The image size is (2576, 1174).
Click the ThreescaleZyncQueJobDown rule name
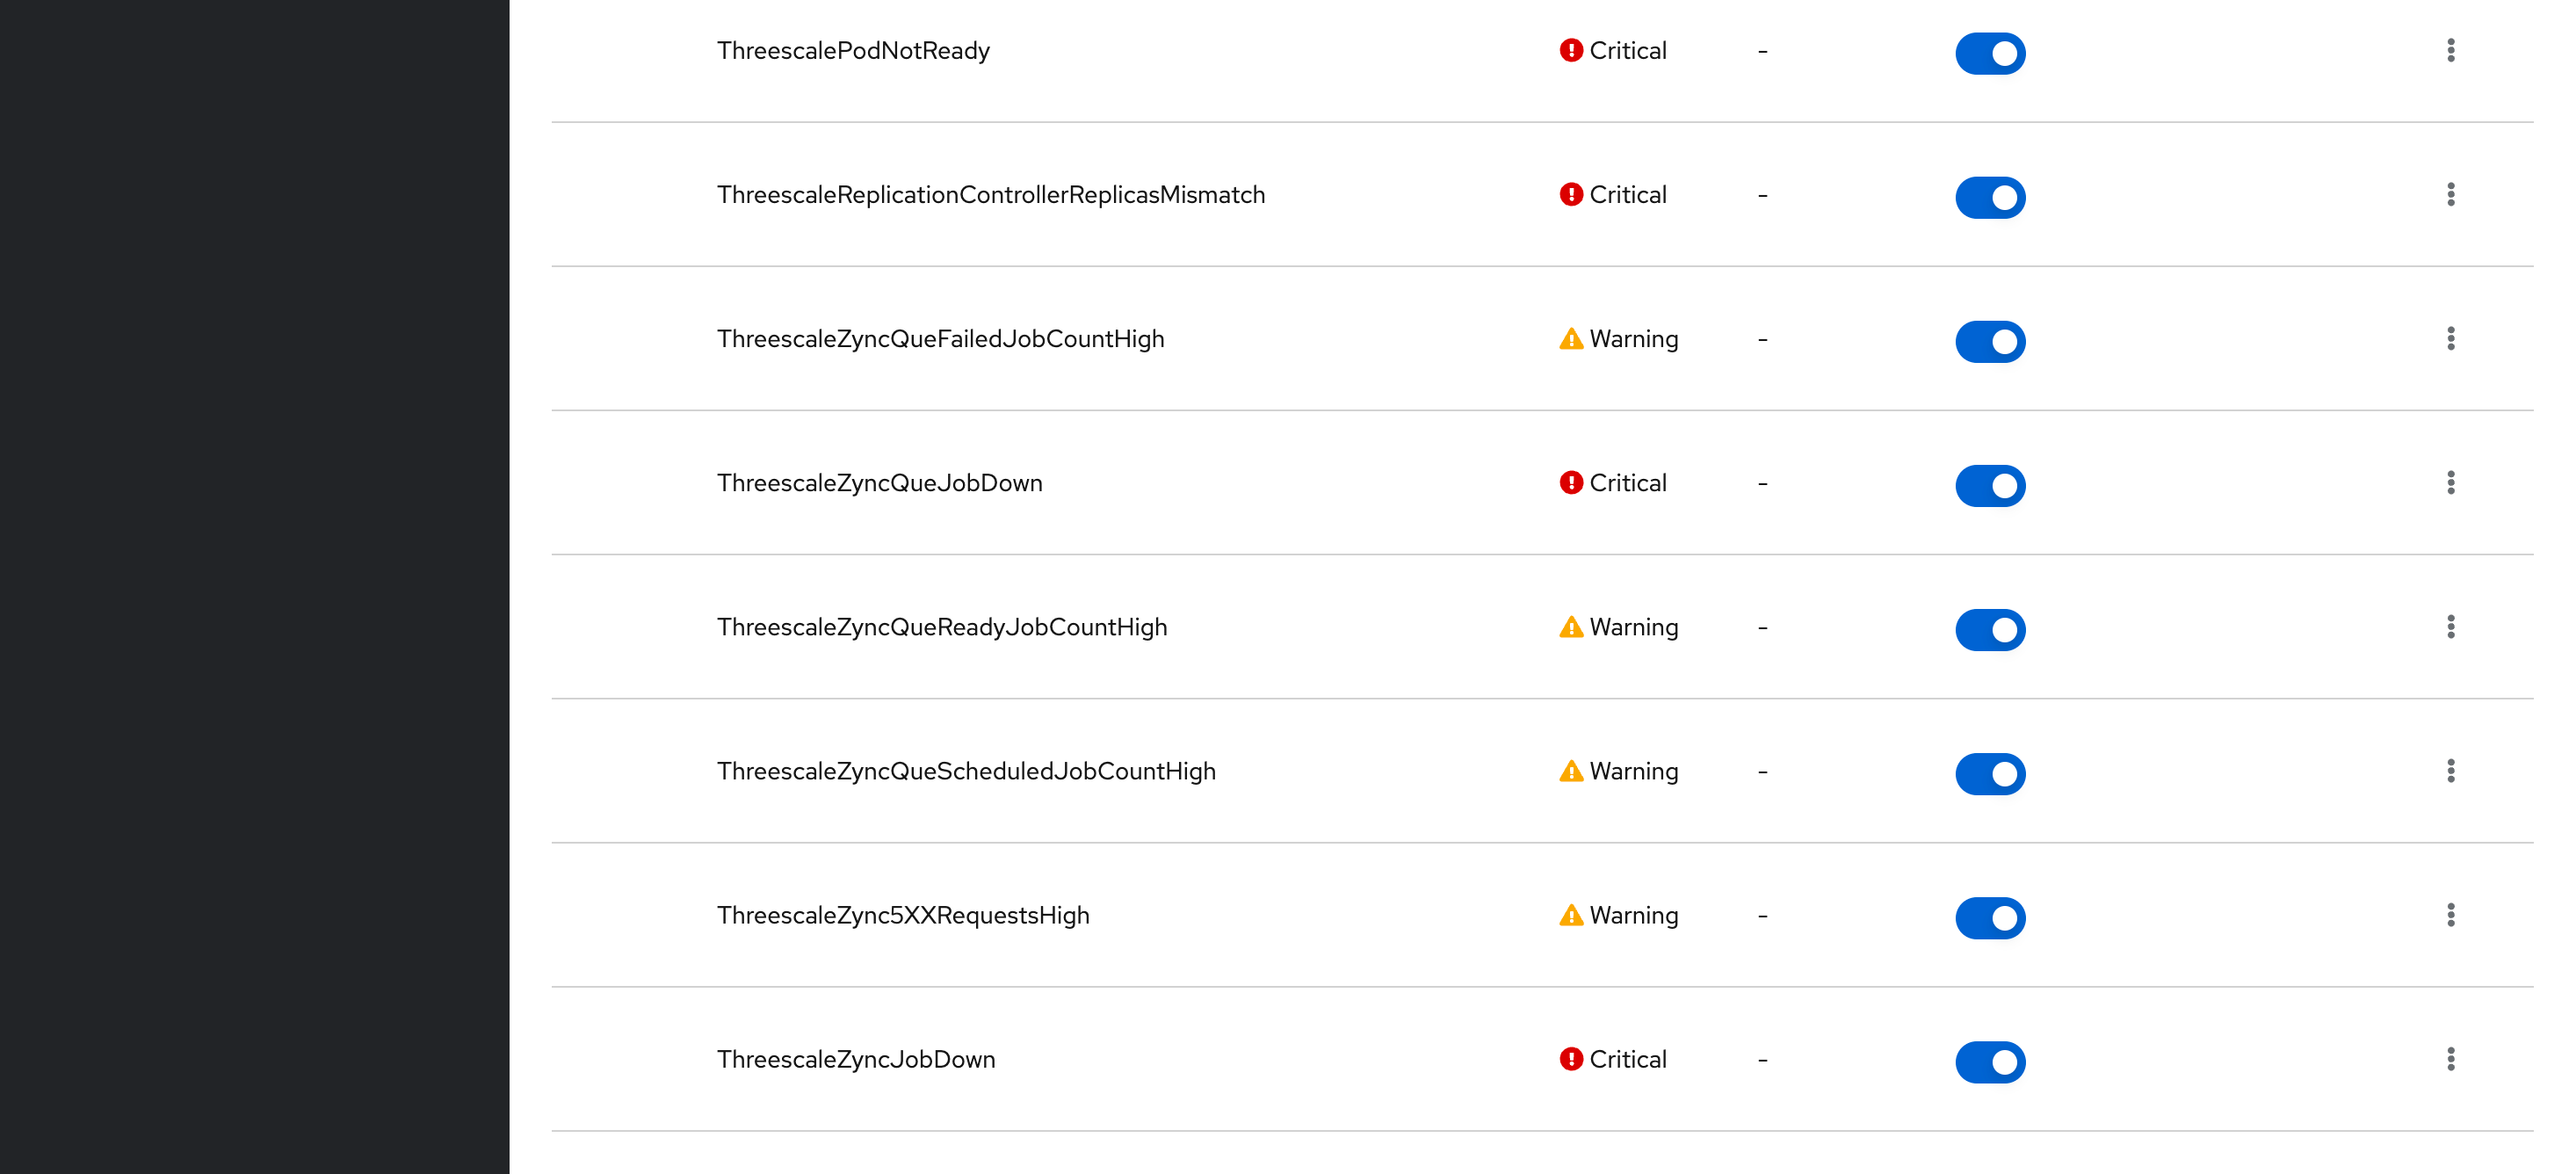pyautogui.click(x=879, y=484)
